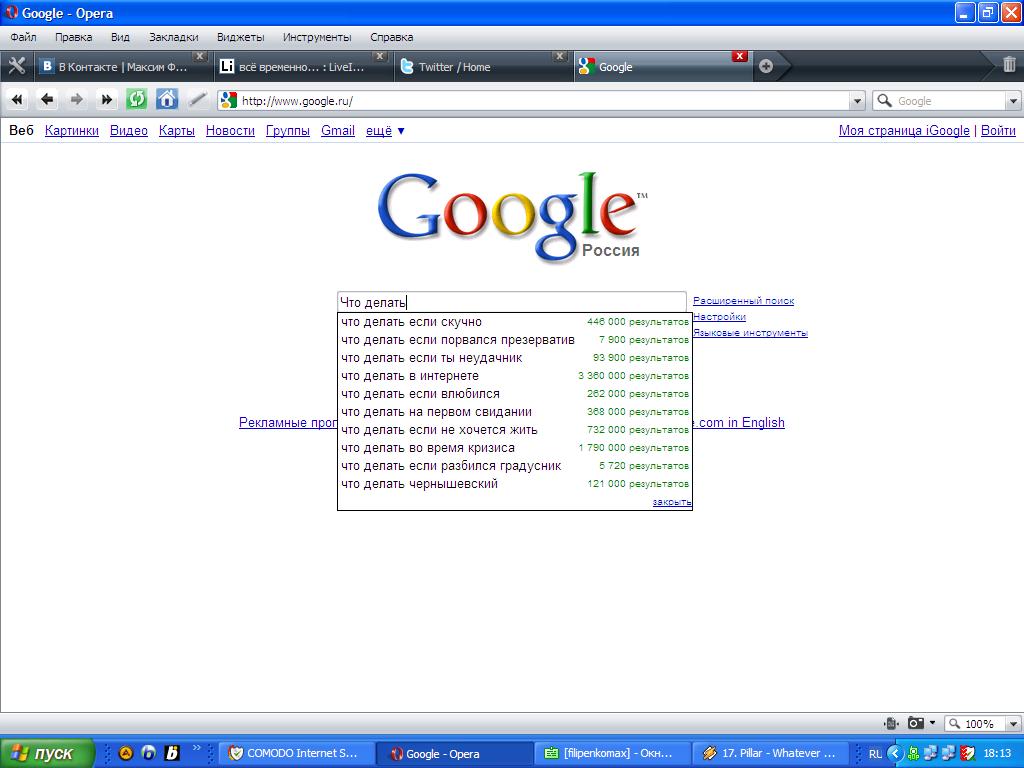Switch to the В Контакте tab
The height and width of the screenshot is (768, 1024).
(x=122, y=67)
